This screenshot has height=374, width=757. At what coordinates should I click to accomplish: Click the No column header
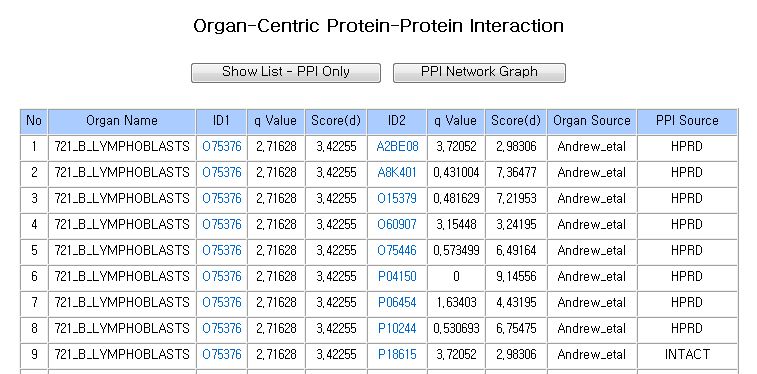pyautogui.click(x=34, y=121)
